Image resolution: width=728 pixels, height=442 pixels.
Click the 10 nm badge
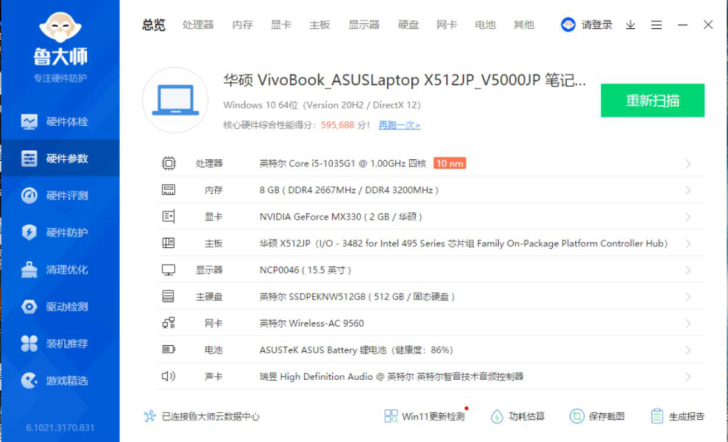coord(449,163)
